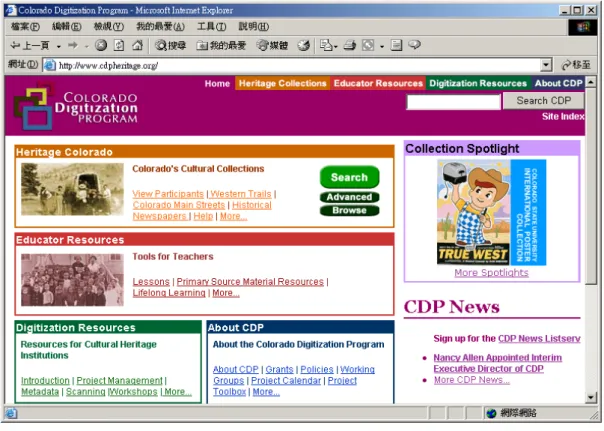604x431 pixels.
Task: Open the More CDP News link
Action: [x=471, y=380]
